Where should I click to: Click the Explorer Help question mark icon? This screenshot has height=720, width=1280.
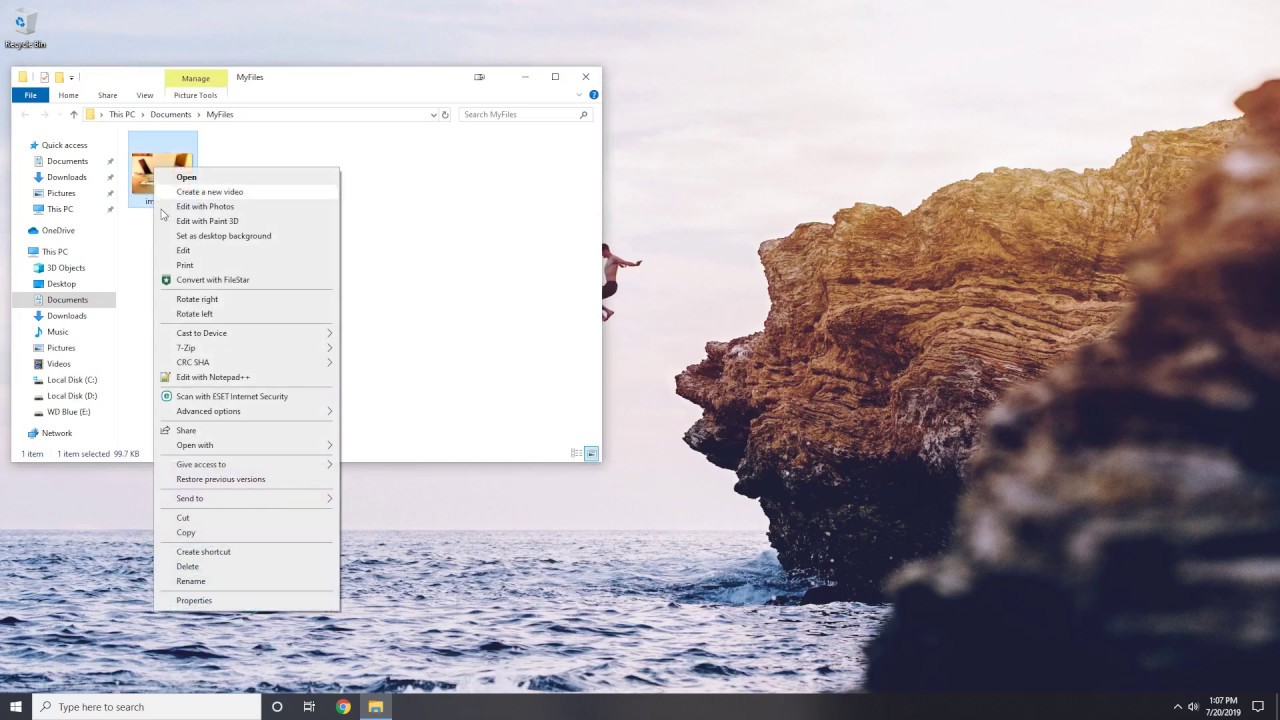point(593,95)
